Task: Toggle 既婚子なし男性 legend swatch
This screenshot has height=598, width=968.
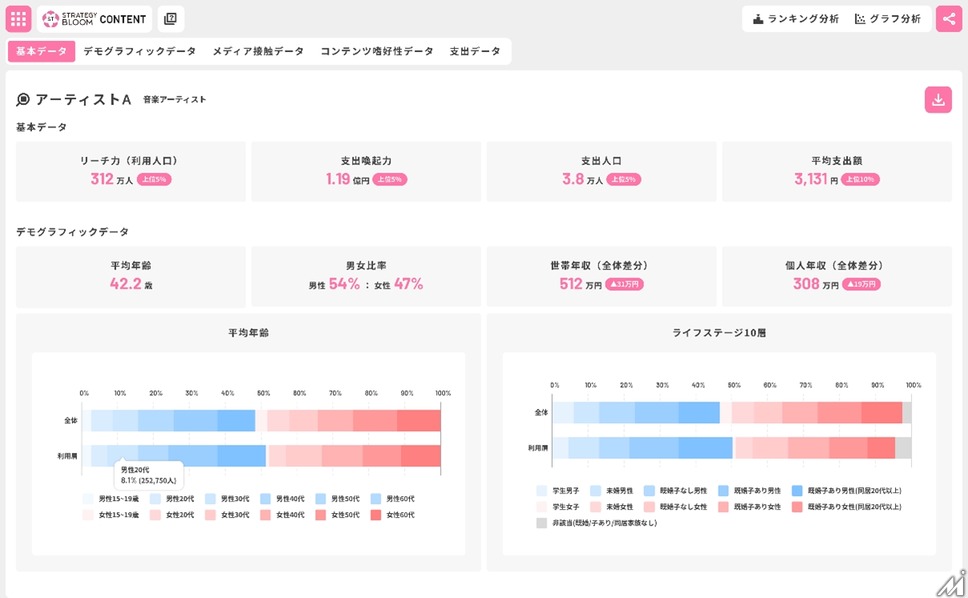Action: tap(649, 491)
